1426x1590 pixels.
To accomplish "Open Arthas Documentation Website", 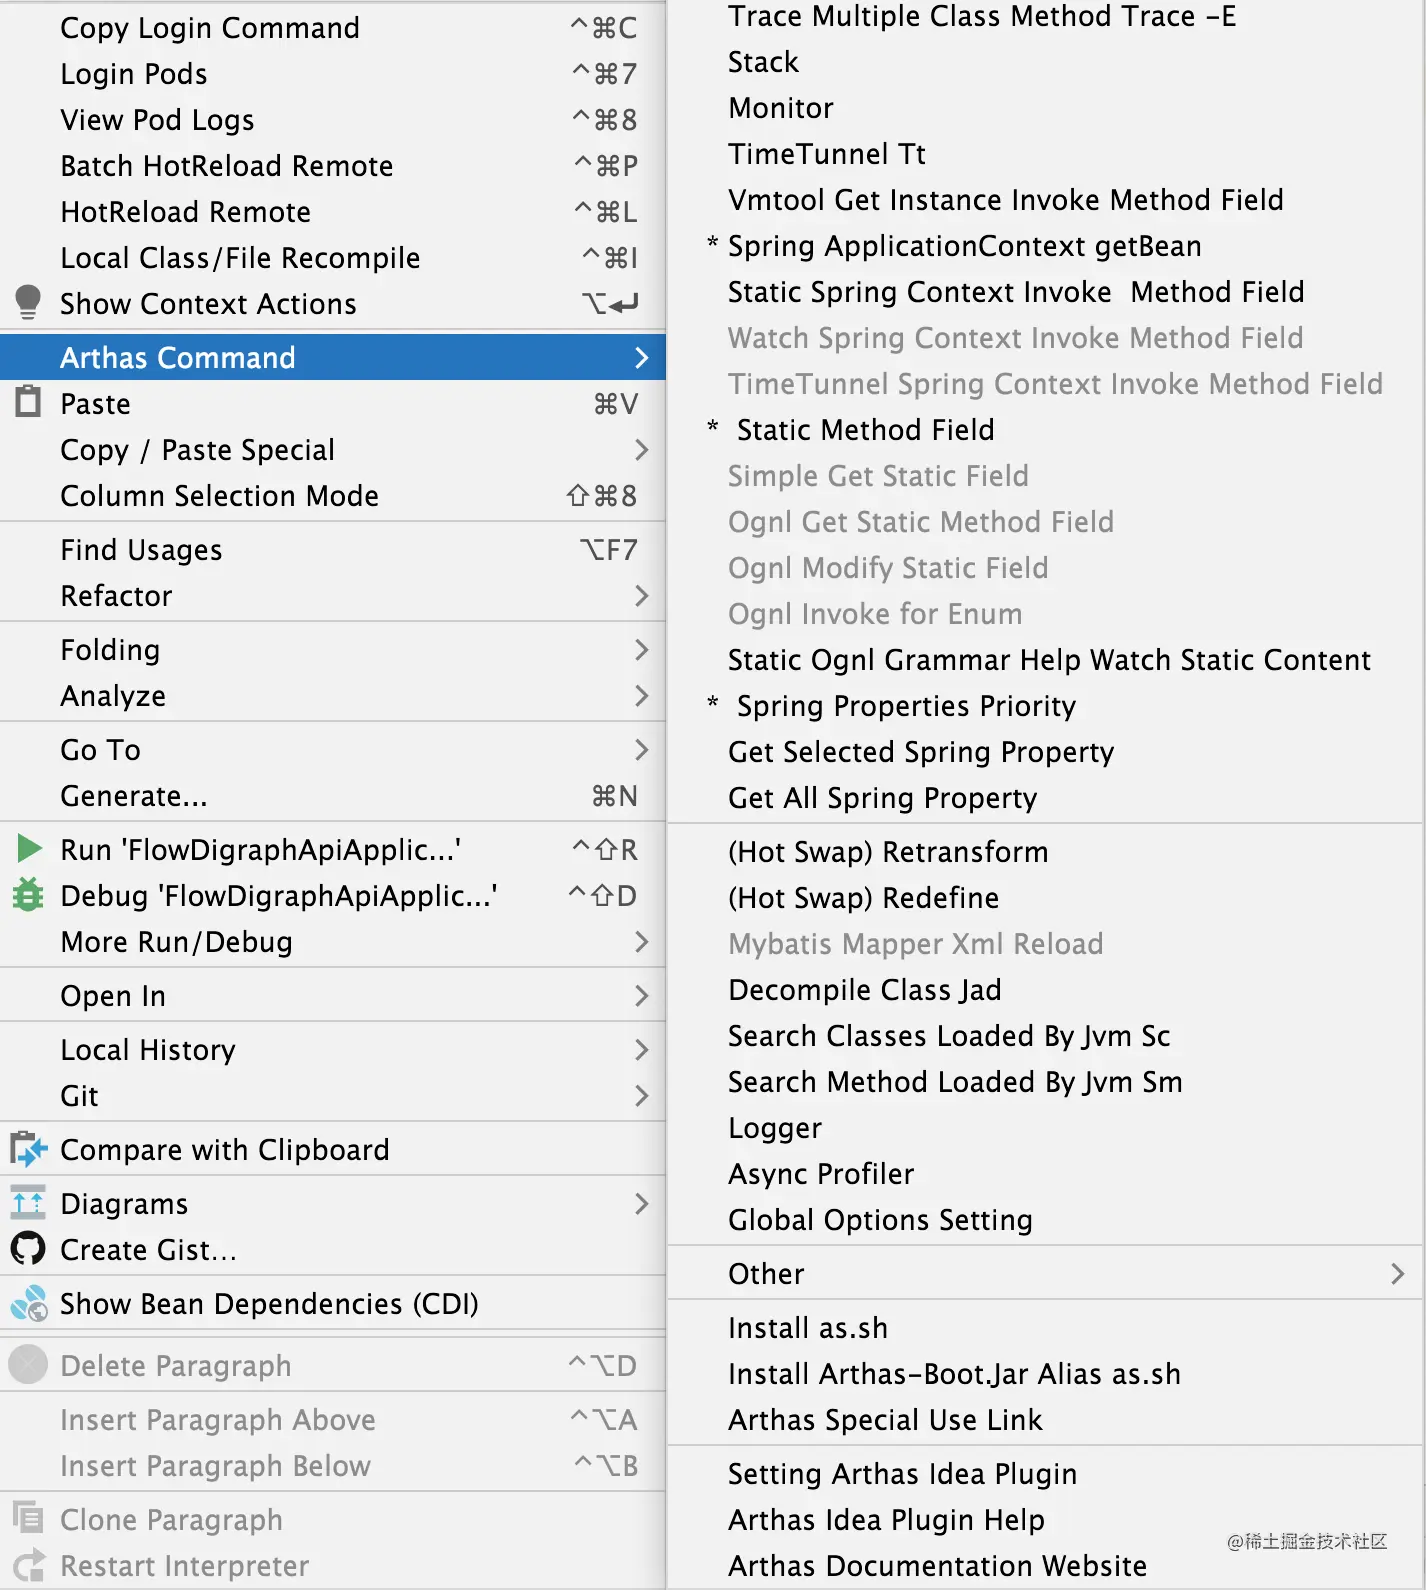I will pyautogui.click(x=1045, y=1566).
